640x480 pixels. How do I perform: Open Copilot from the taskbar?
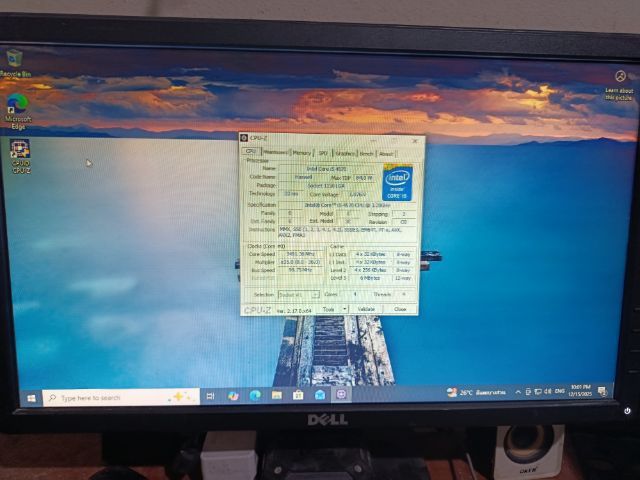pyautogui.click(x=233, y=396)
